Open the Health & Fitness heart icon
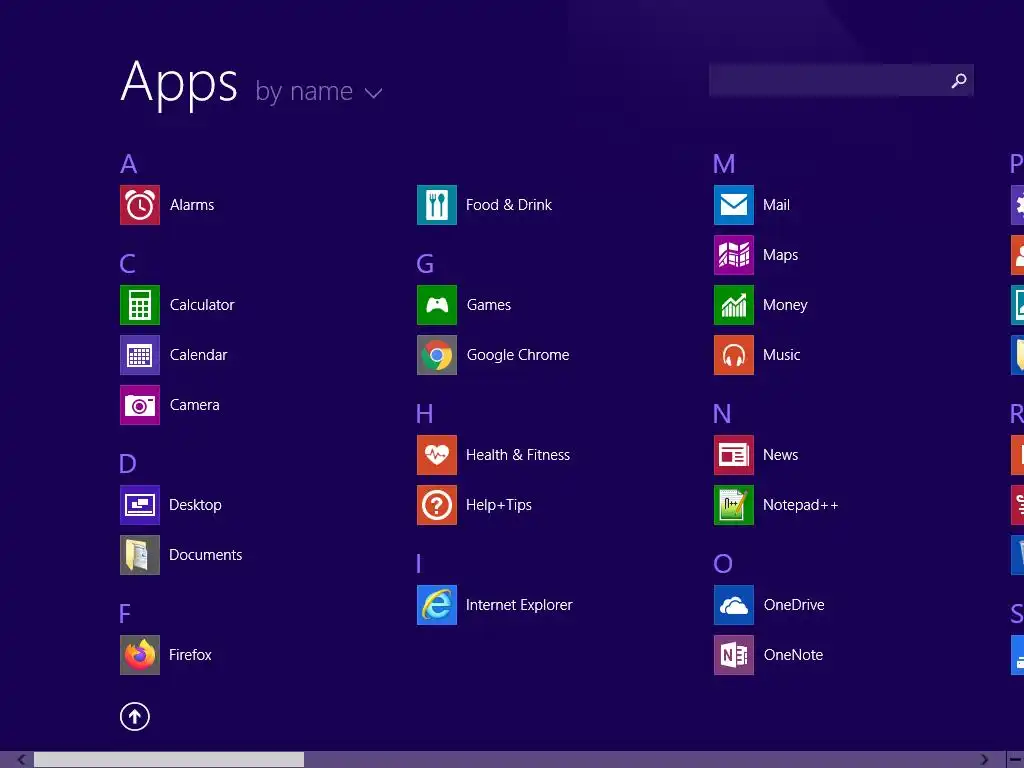1024x768 pixels. coord(437,455)
